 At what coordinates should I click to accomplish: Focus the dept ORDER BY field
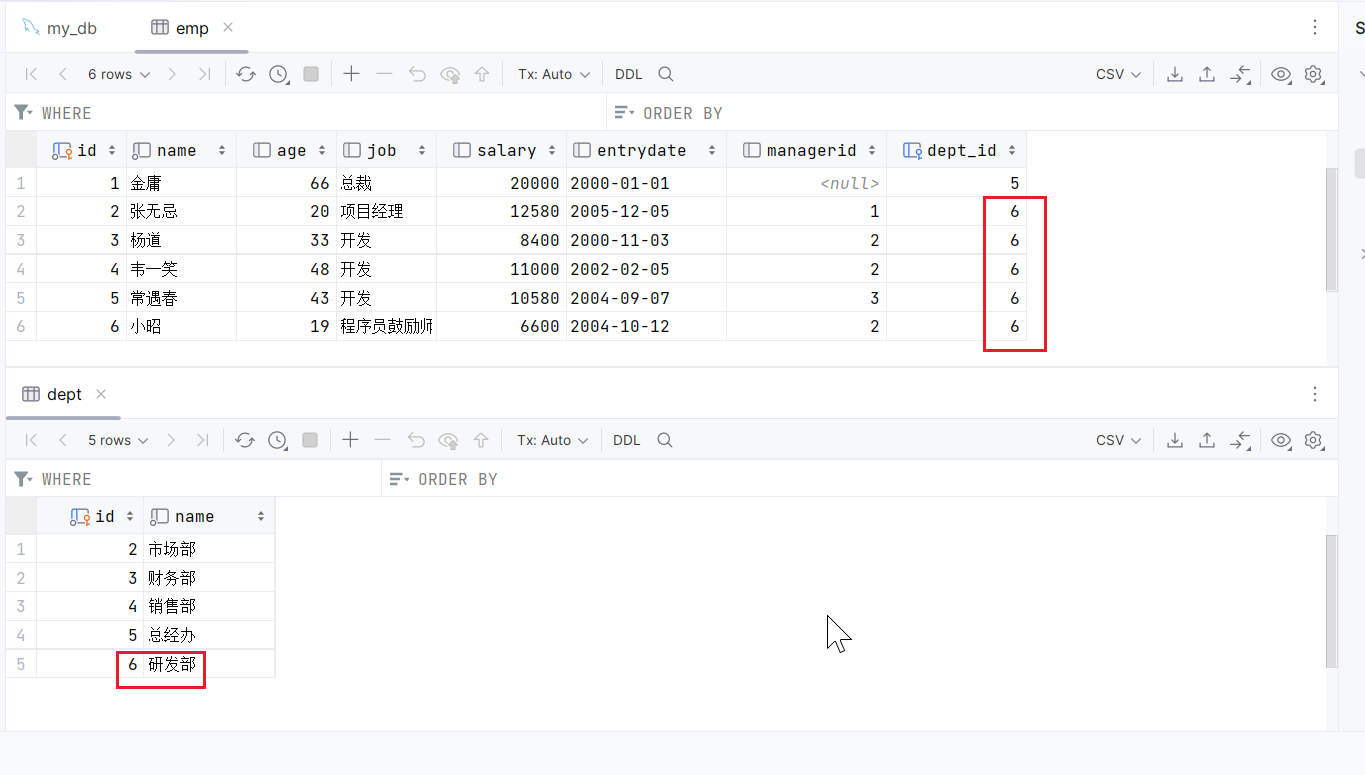tap(862, 479)
